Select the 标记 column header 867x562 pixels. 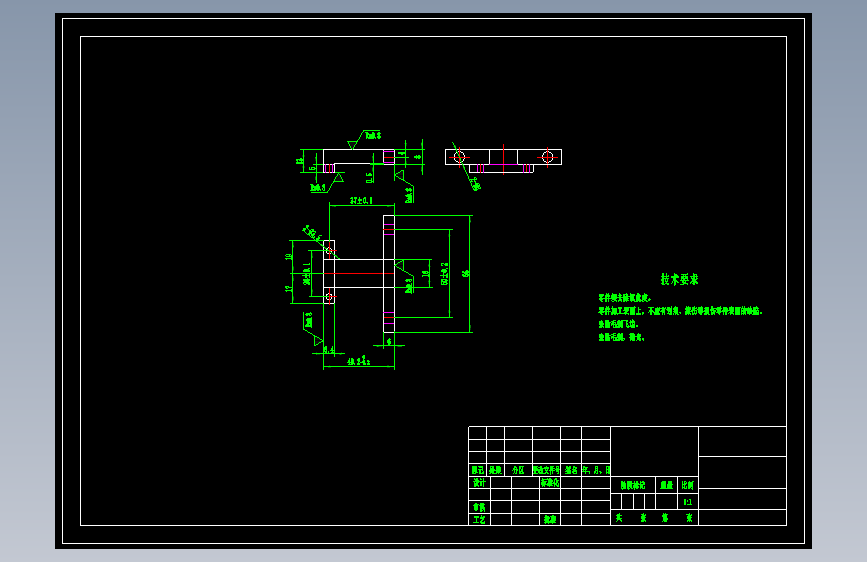(x=478, y=470)
